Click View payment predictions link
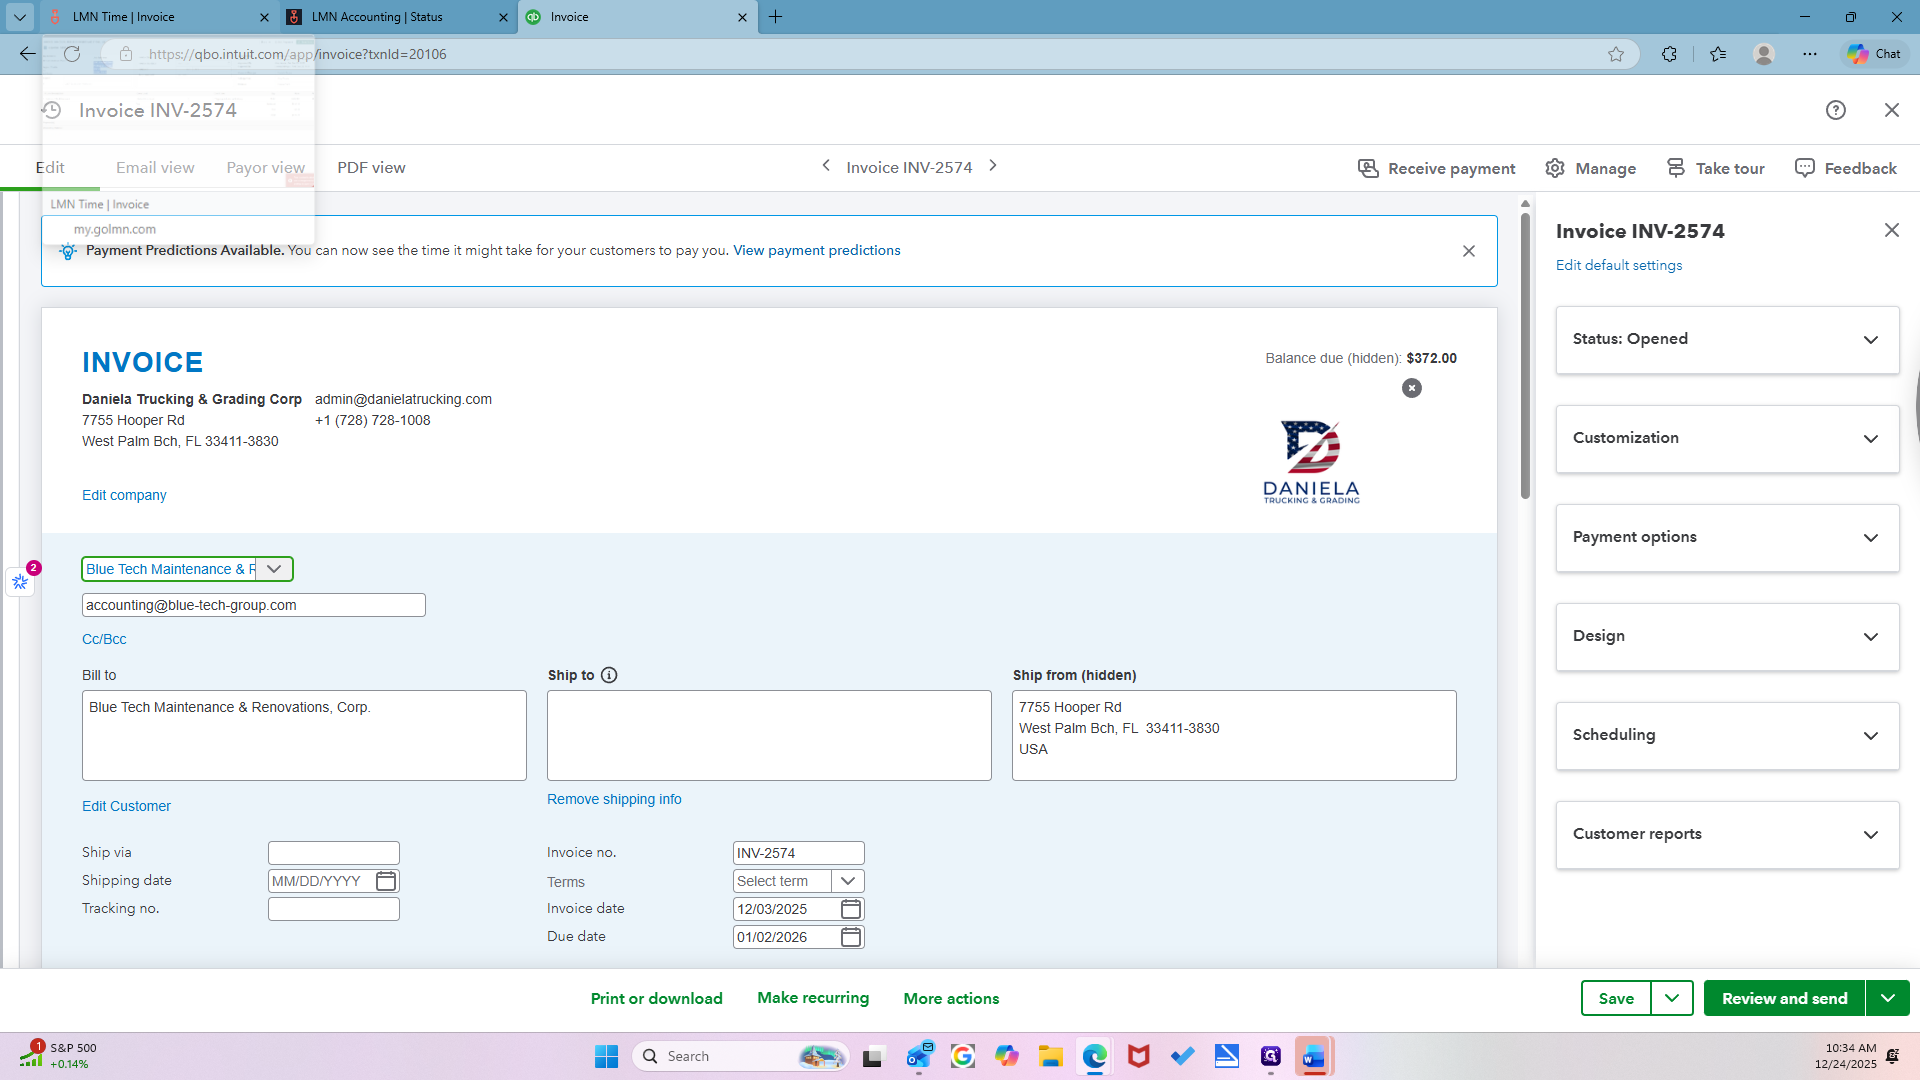The width and height of the screenshot is (1920, 1080). tap(817, 251)
